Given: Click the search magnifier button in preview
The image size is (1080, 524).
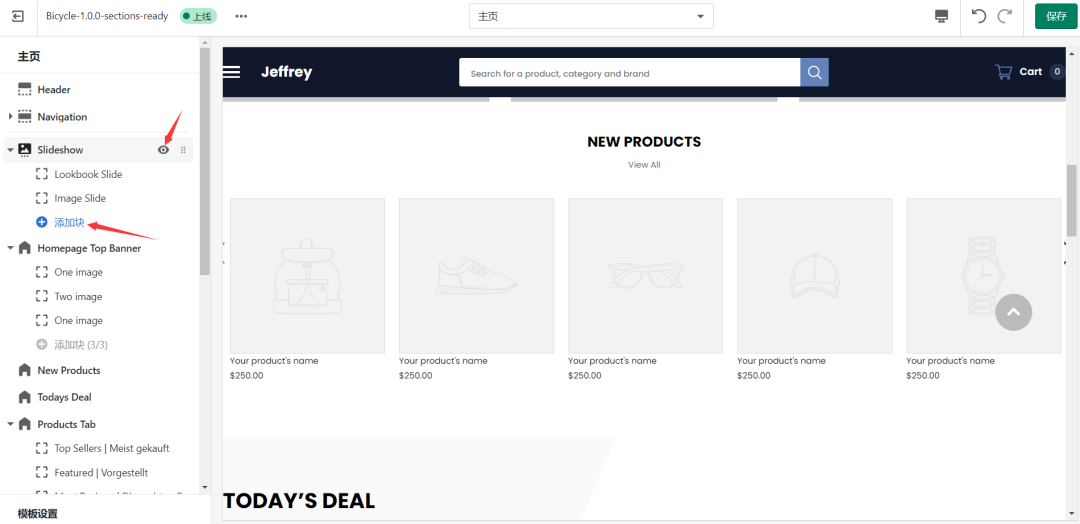Looking at the screenshot, I should (814, 73).
